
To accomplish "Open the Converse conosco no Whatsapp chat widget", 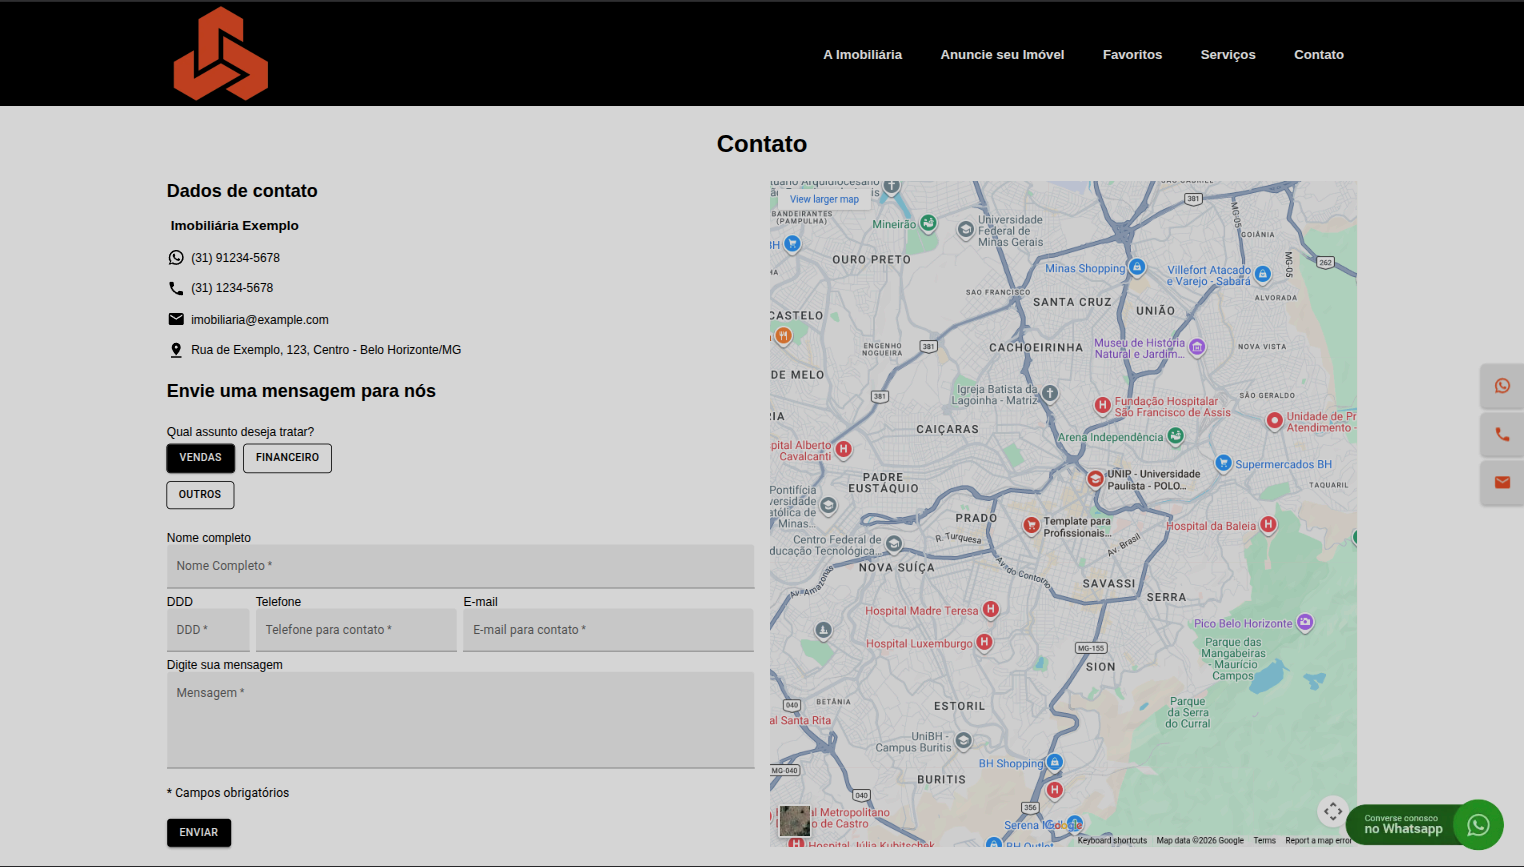I will 1421,824.
